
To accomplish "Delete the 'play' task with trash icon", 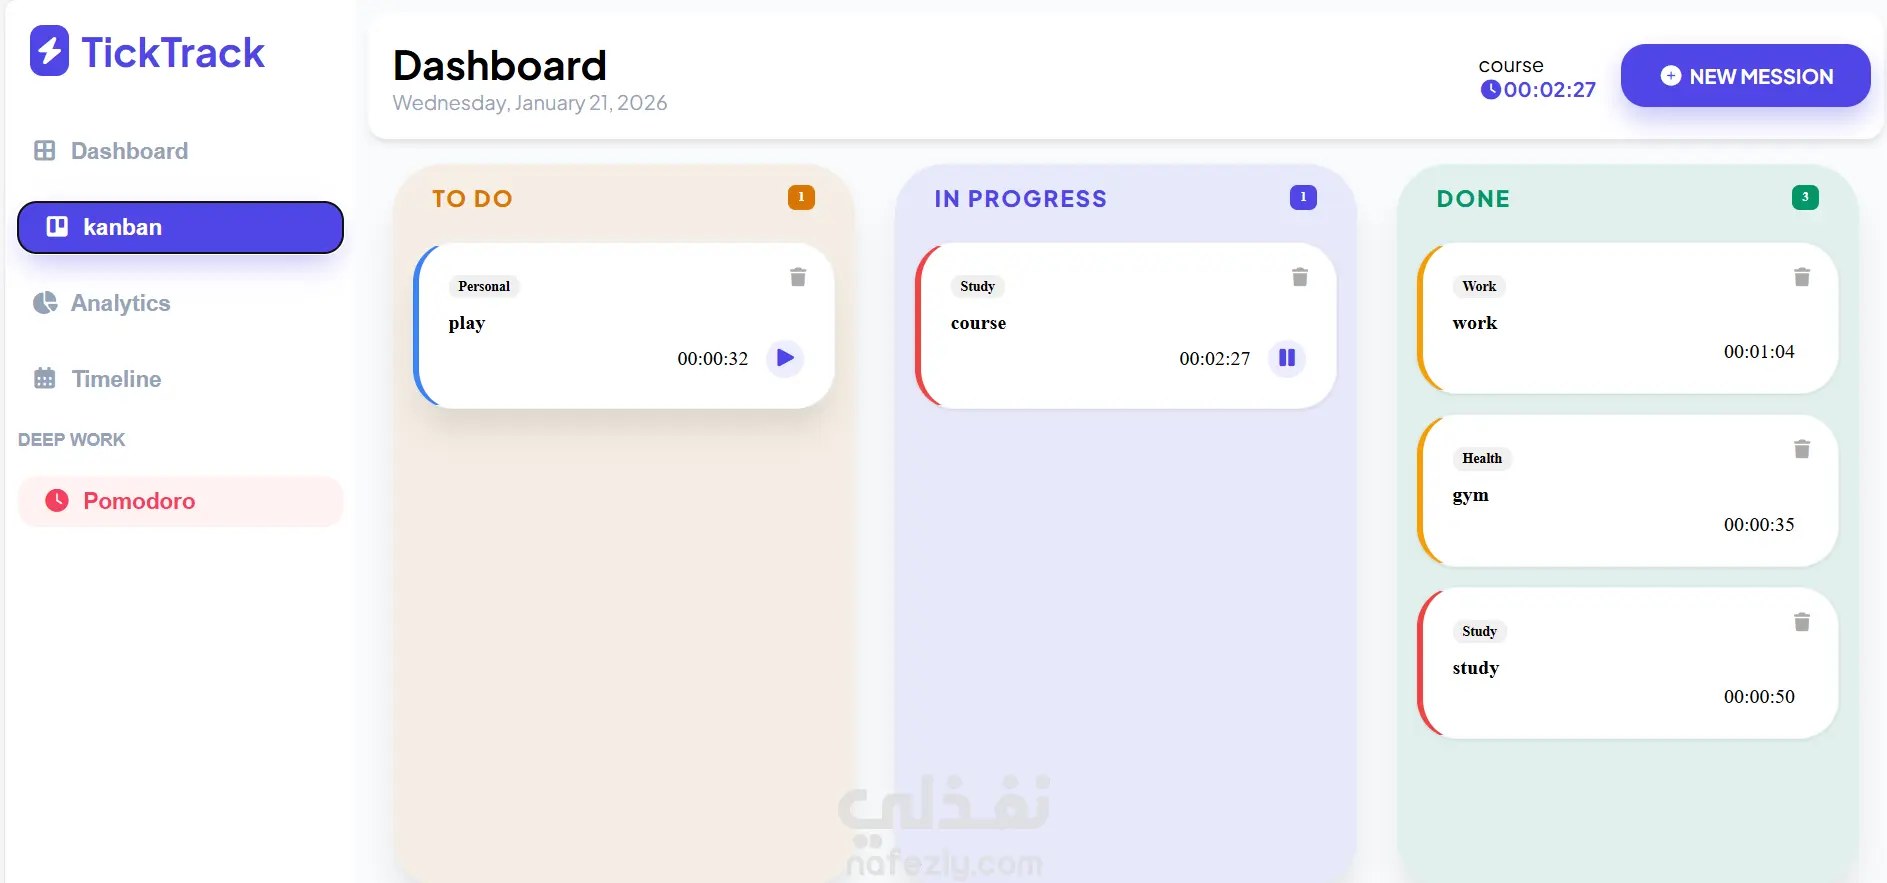I will (x=798, y=277).
